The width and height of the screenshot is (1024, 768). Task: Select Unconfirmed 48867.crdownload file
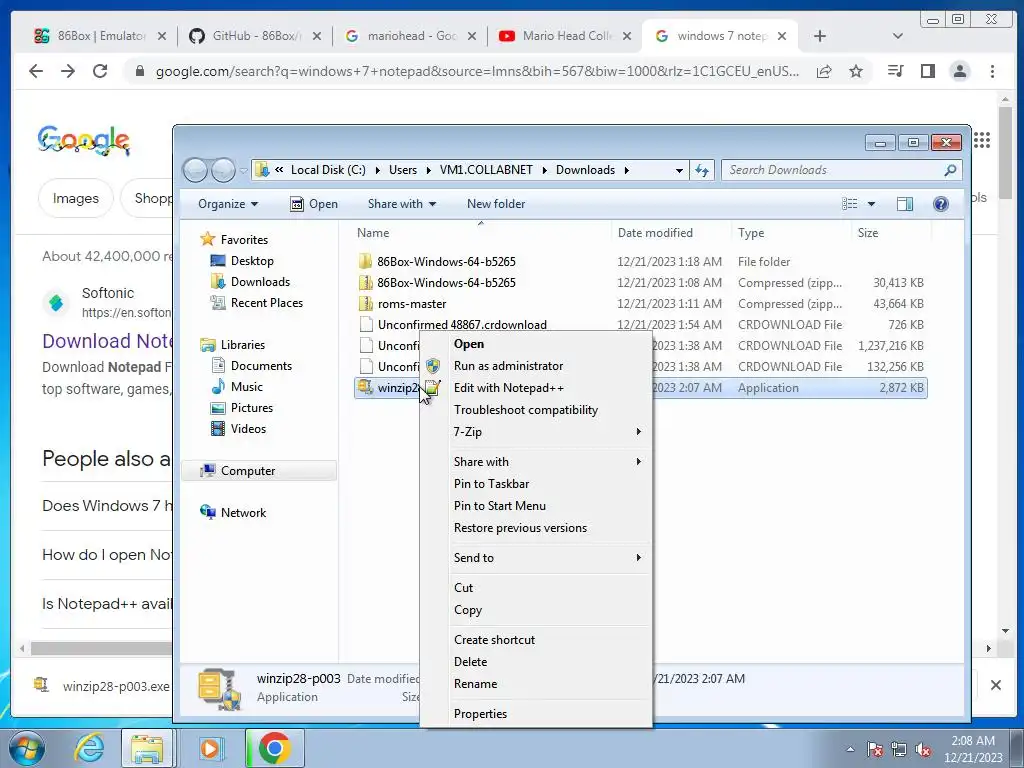click(x=462, y=325)
